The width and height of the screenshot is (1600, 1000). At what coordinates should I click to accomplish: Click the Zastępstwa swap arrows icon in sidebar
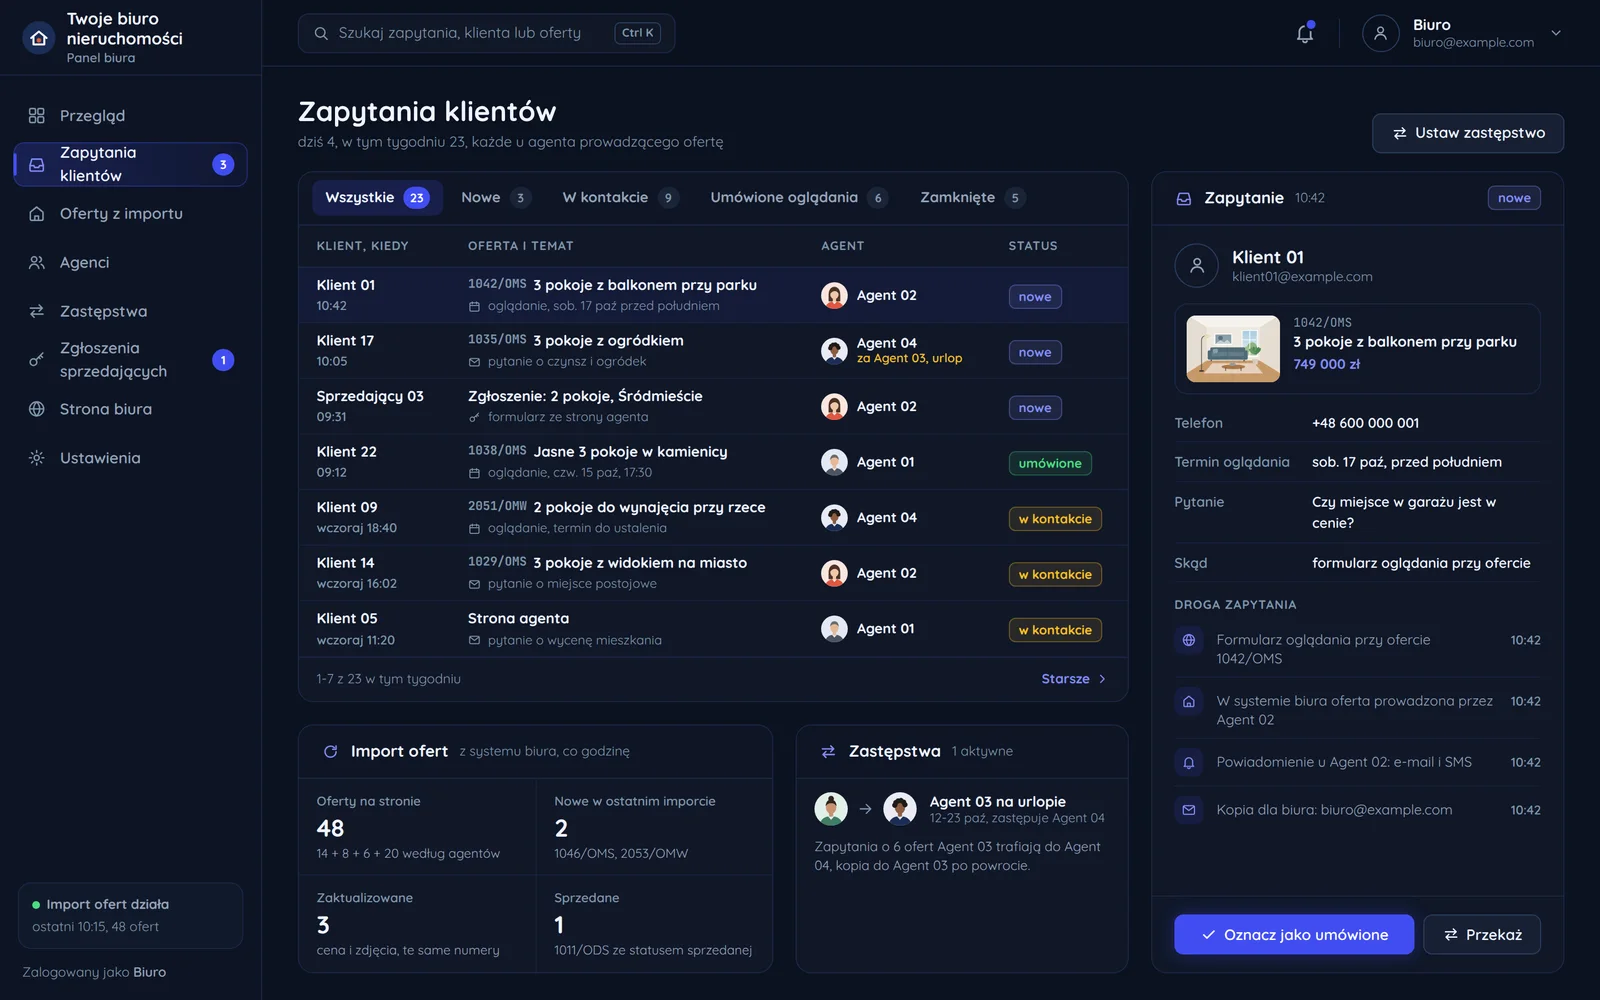point(37,312)
